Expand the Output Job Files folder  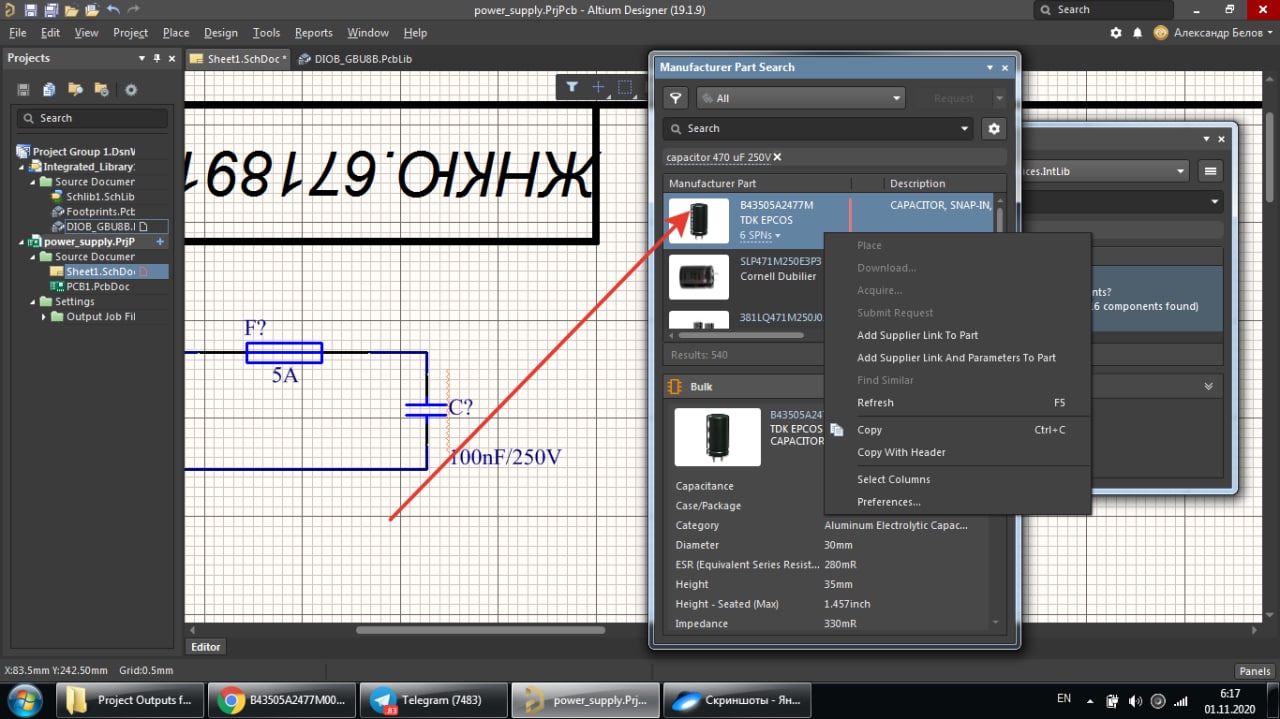pyautogui.click(x=44, y=316)
